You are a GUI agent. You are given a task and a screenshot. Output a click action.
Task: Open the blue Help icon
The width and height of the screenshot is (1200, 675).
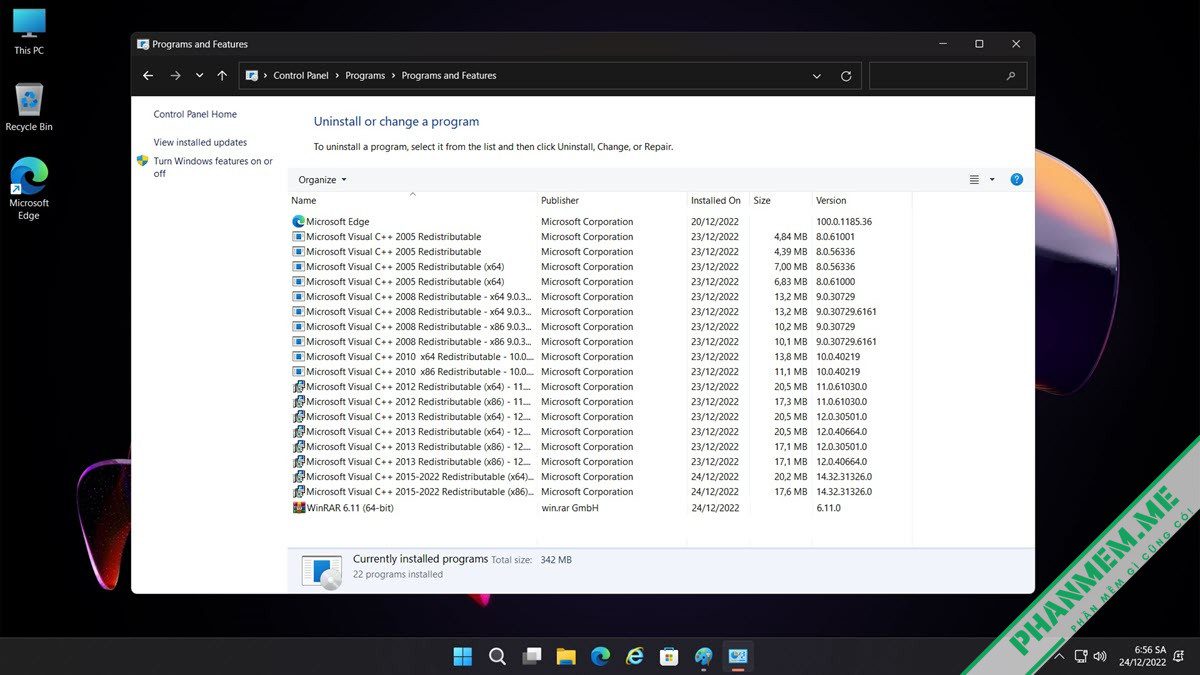tap(1016, 180)
